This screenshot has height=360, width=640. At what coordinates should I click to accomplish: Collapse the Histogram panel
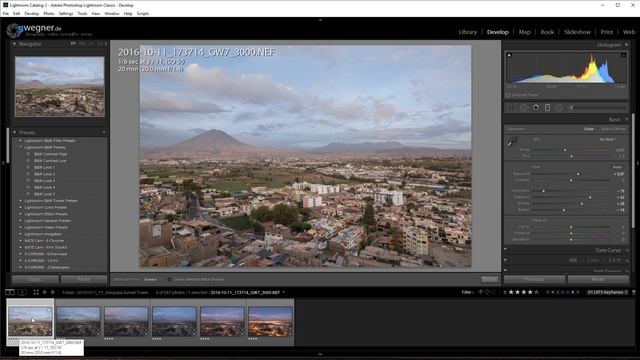click(x=627, y=45)
